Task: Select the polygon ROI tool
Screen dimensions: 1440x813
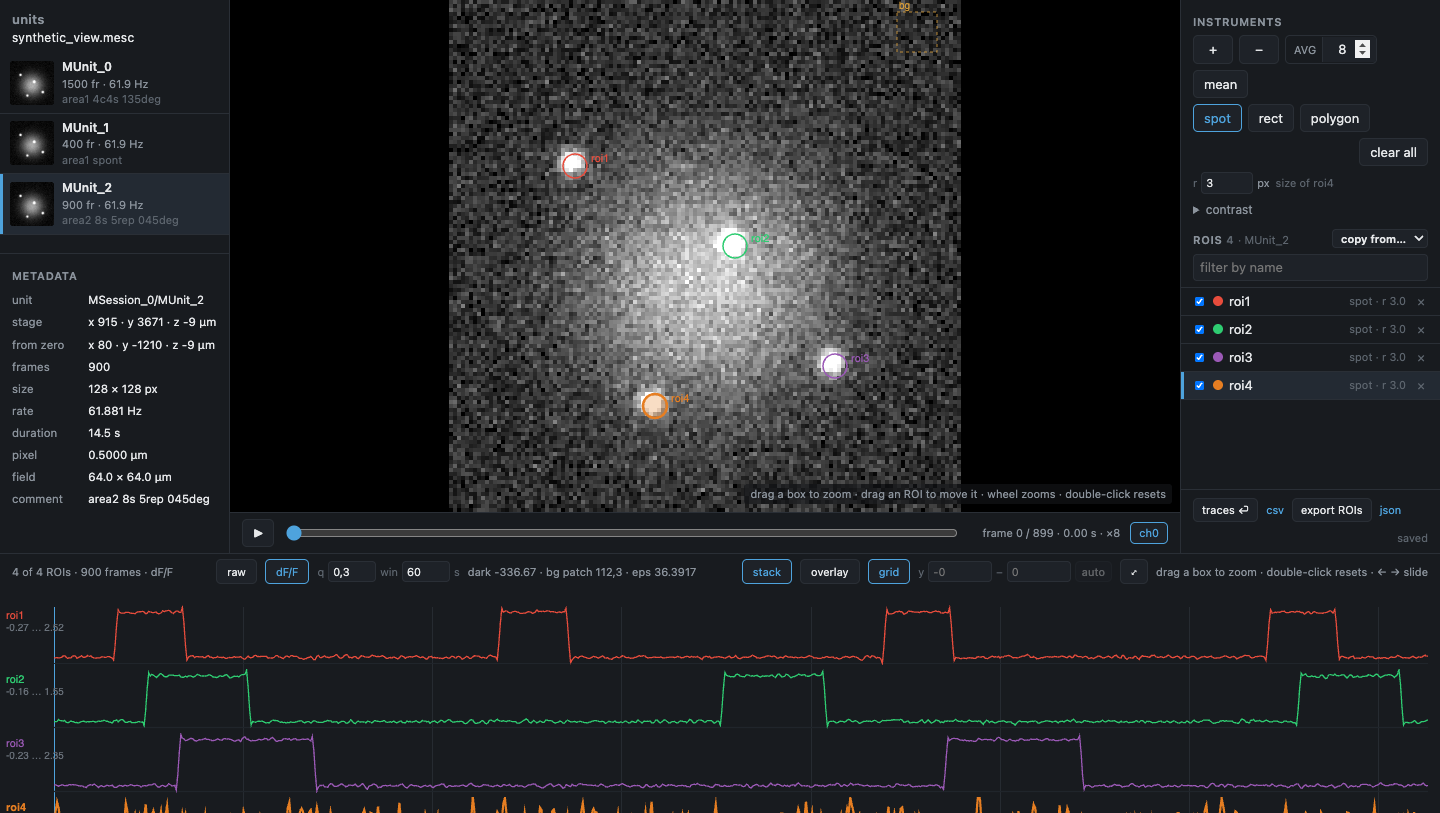Action: click(x=1334, y=118)
